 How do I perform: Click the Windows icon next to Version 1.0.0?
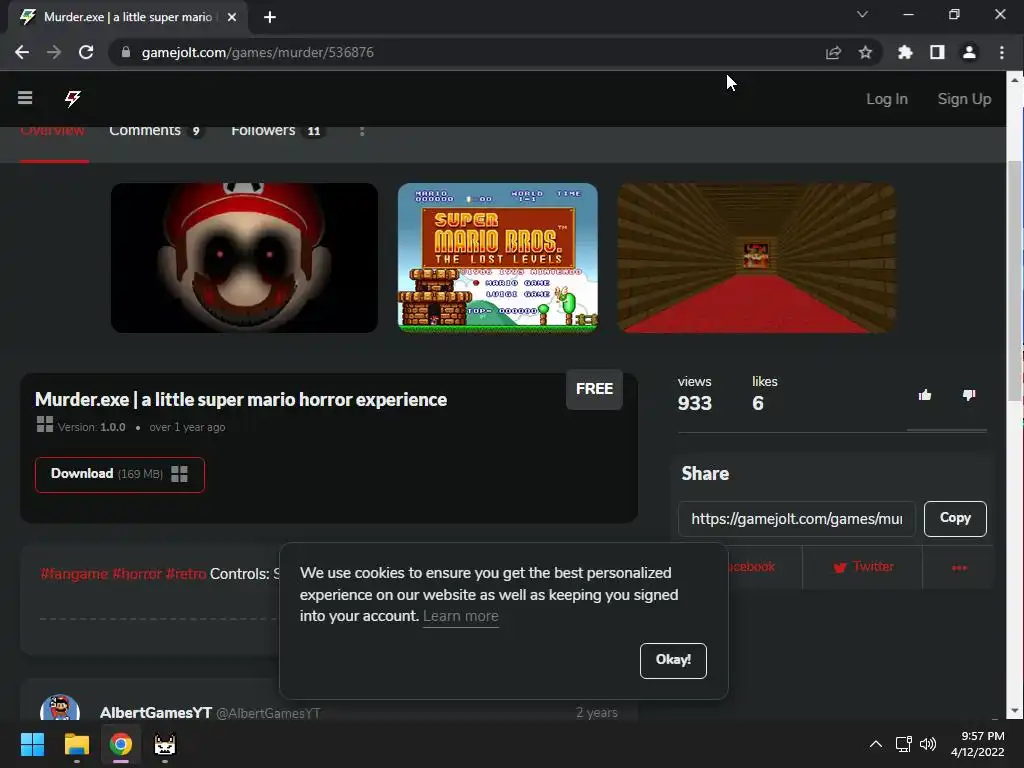[44, 424]
